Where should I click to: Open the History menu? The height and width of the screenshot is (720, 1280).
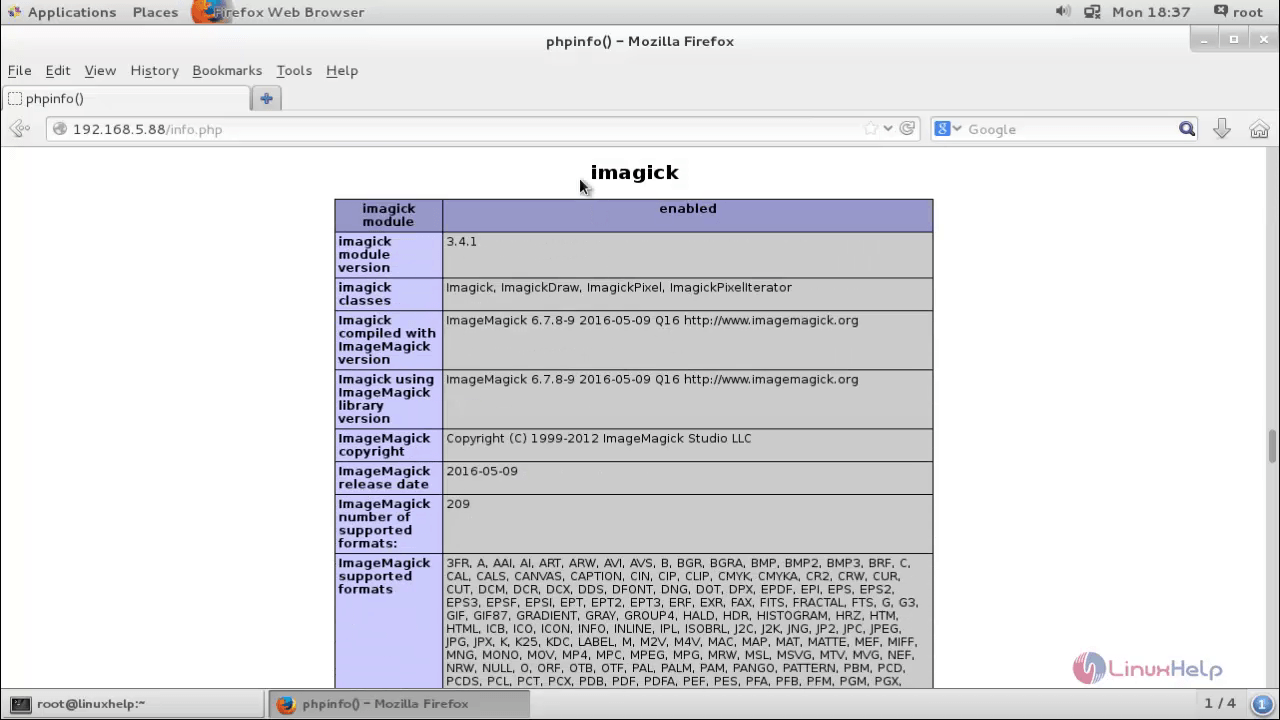pos(154,70)
